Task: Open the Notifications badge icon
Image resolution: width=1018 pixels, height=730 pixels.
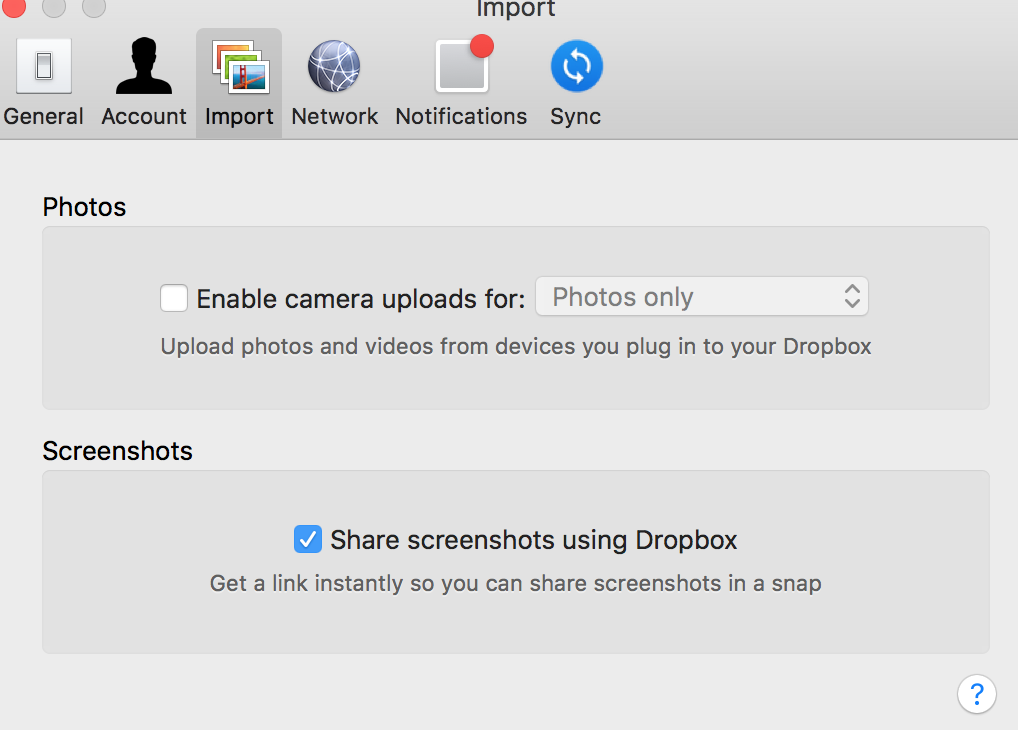Action: 464,64
